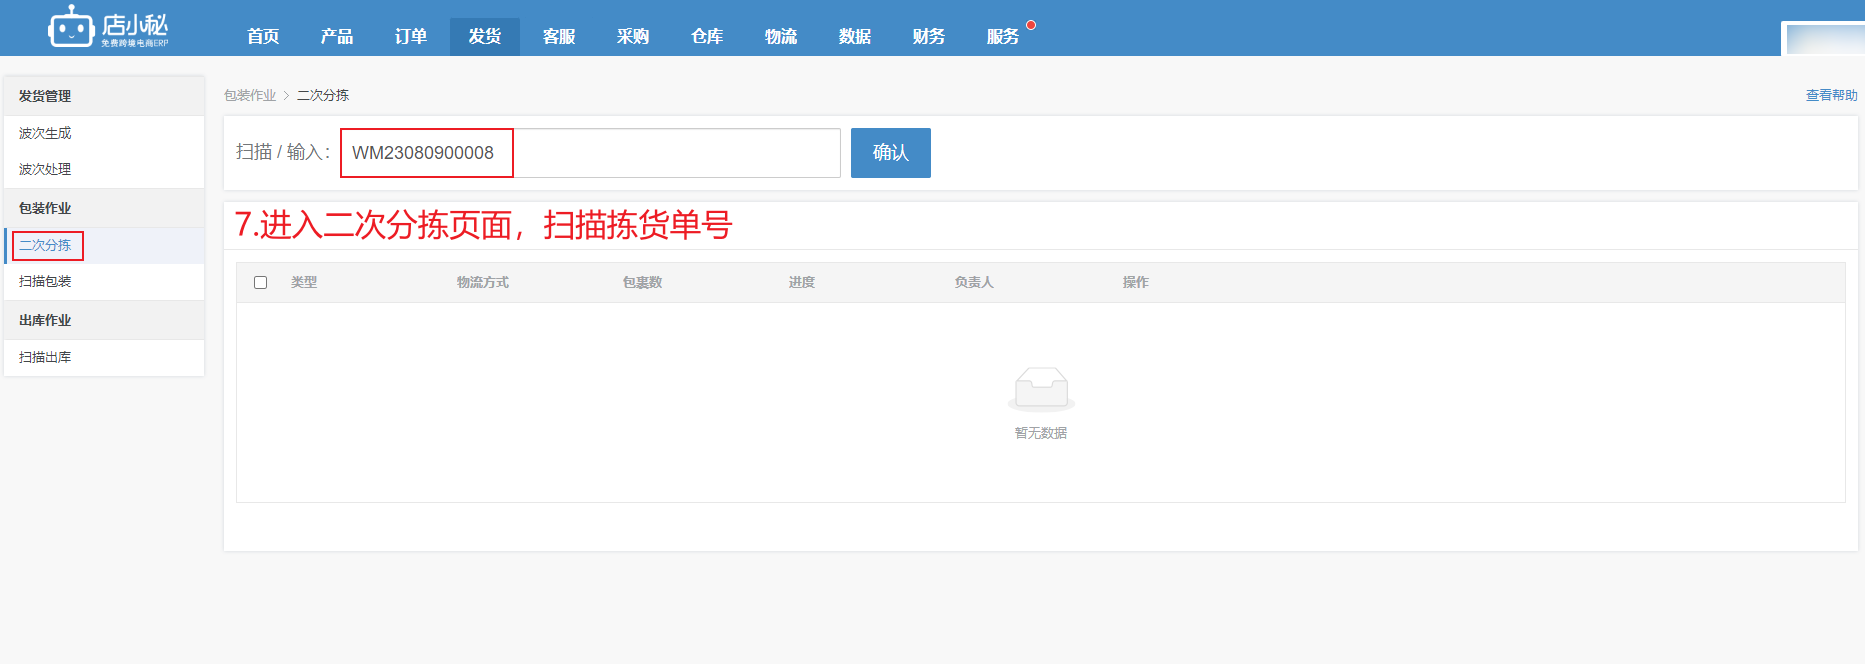
Task: Open the 财务 menu
Action: [x=929, y=37]
